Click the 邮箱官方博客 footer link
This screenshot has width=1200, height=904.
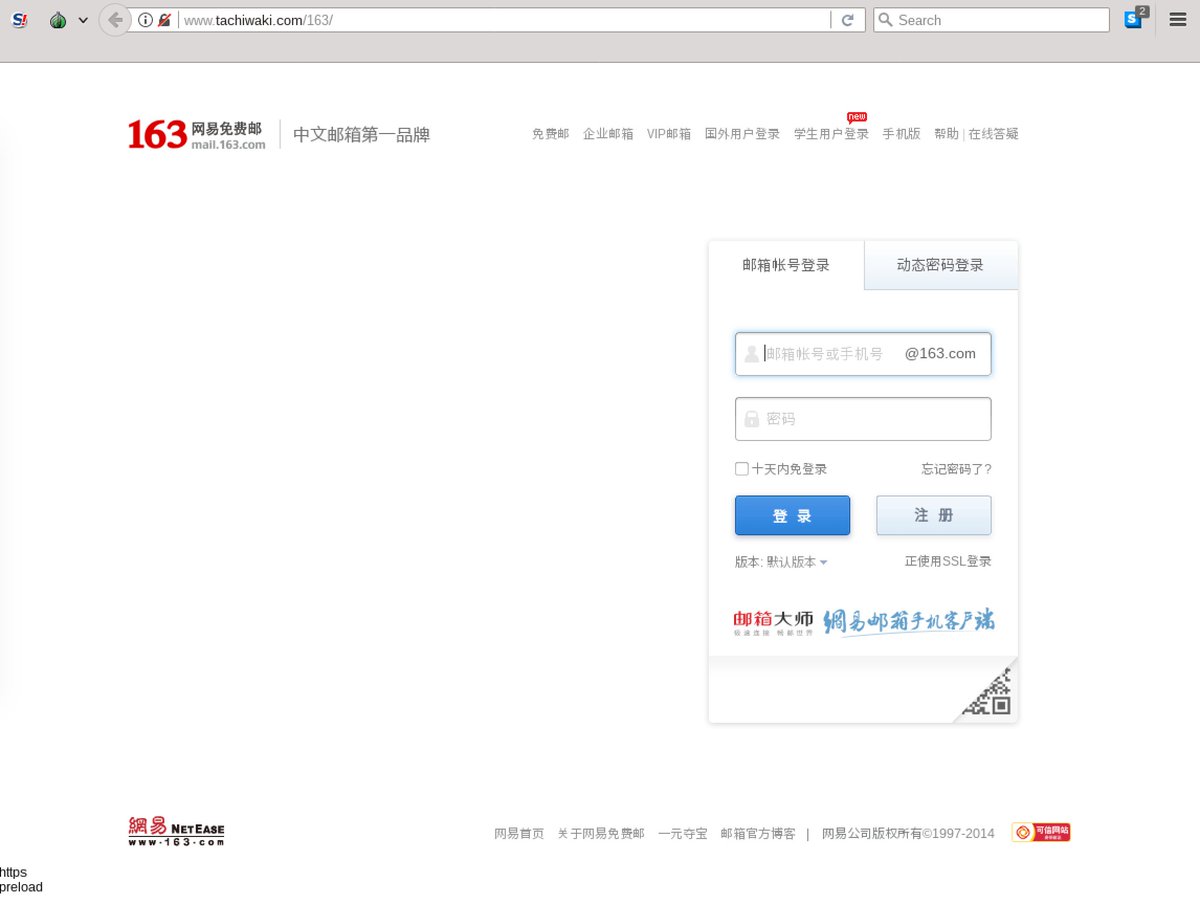[758, 833]
